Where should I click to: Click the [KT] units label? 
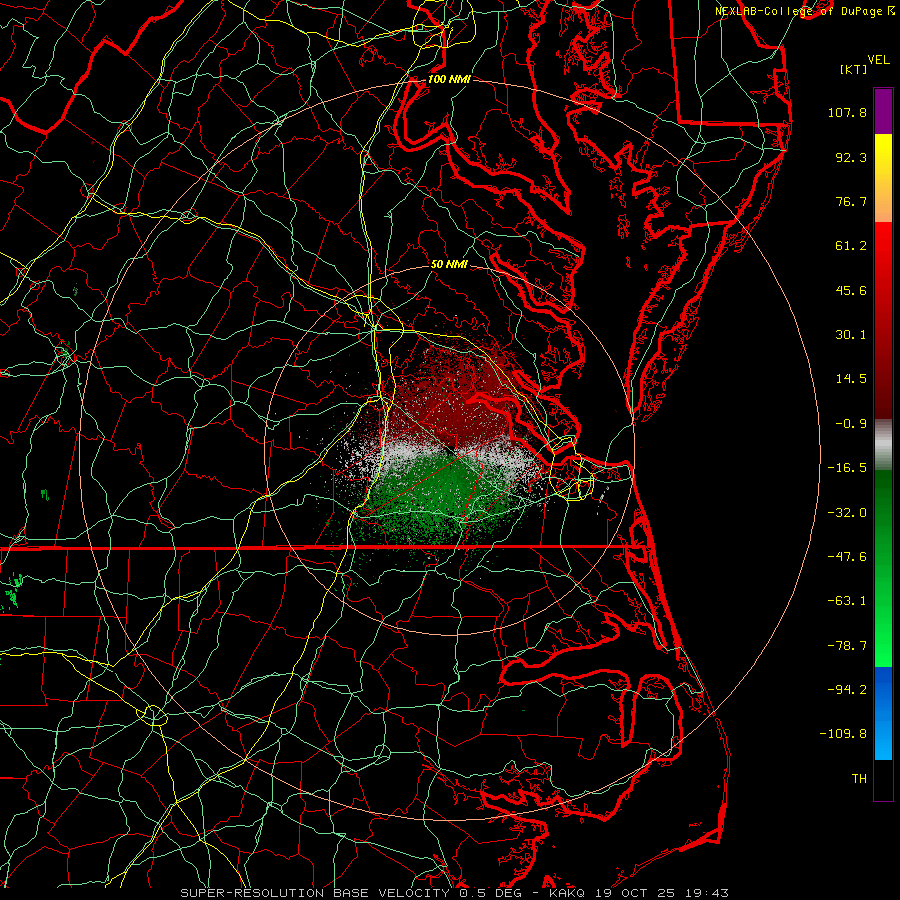pyautogui.click(x=853, y=69)
